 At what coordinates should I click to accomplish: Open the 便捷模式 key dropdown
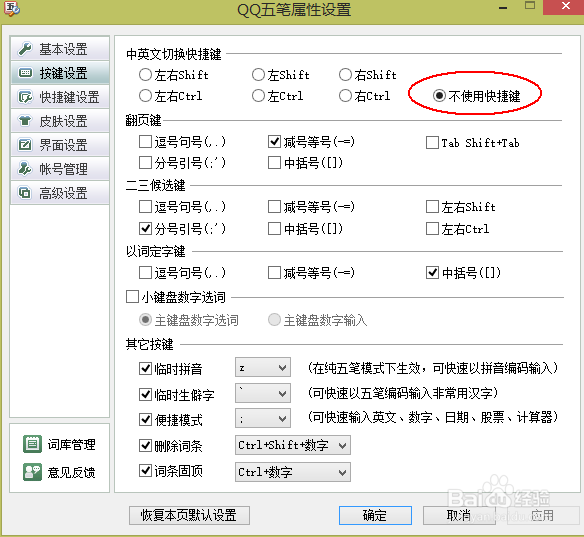pyautogui.click(x=263, y=419)
